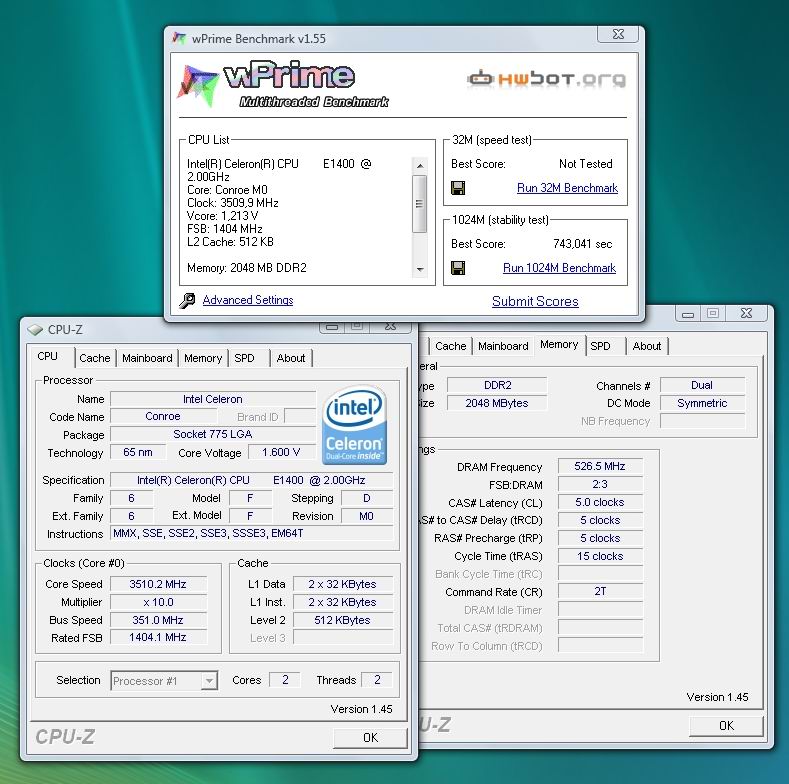
Task: Click the DRAM Frequency 526.5 MHz field
Action: click(x=600, y=466)
